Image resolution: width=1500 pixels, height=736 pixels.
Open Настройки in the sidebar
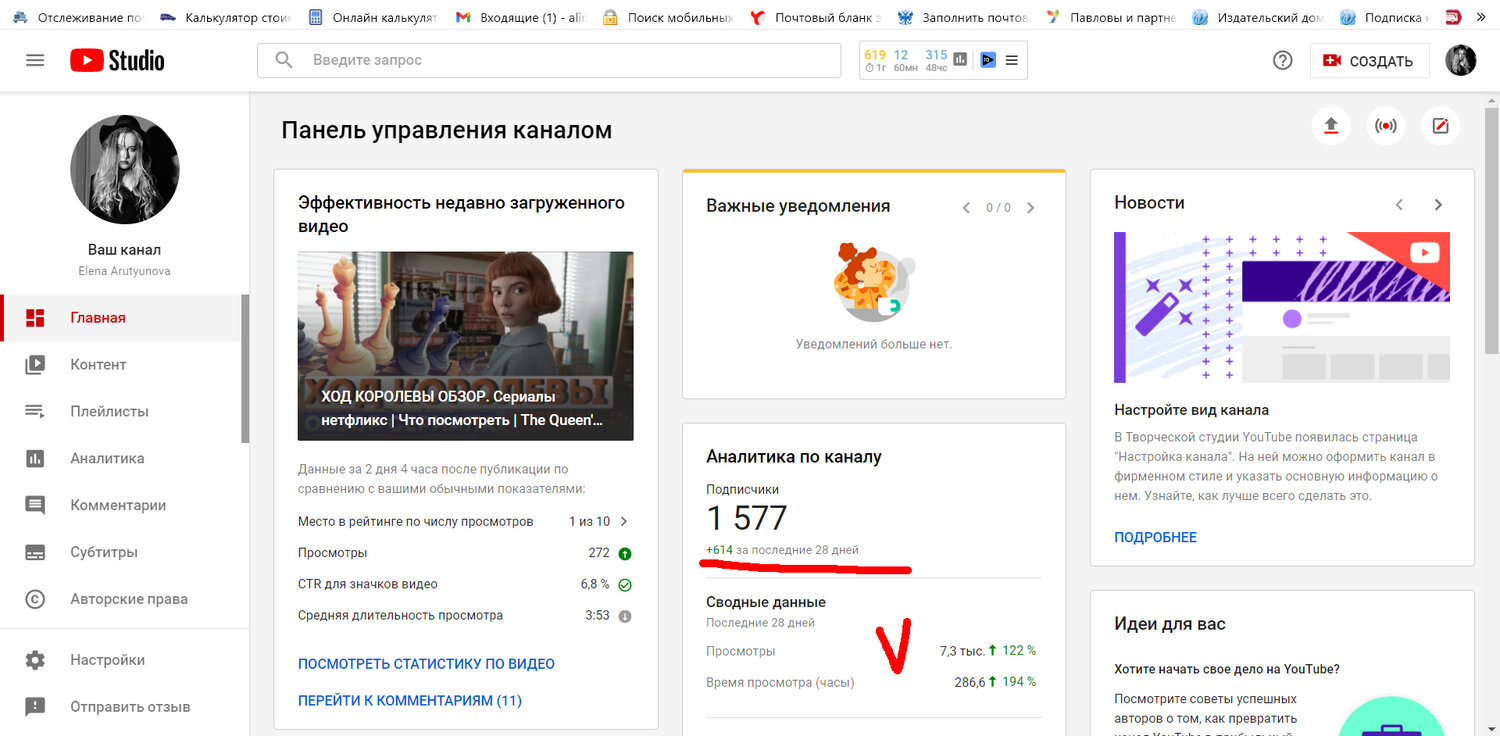coord(121,660)
